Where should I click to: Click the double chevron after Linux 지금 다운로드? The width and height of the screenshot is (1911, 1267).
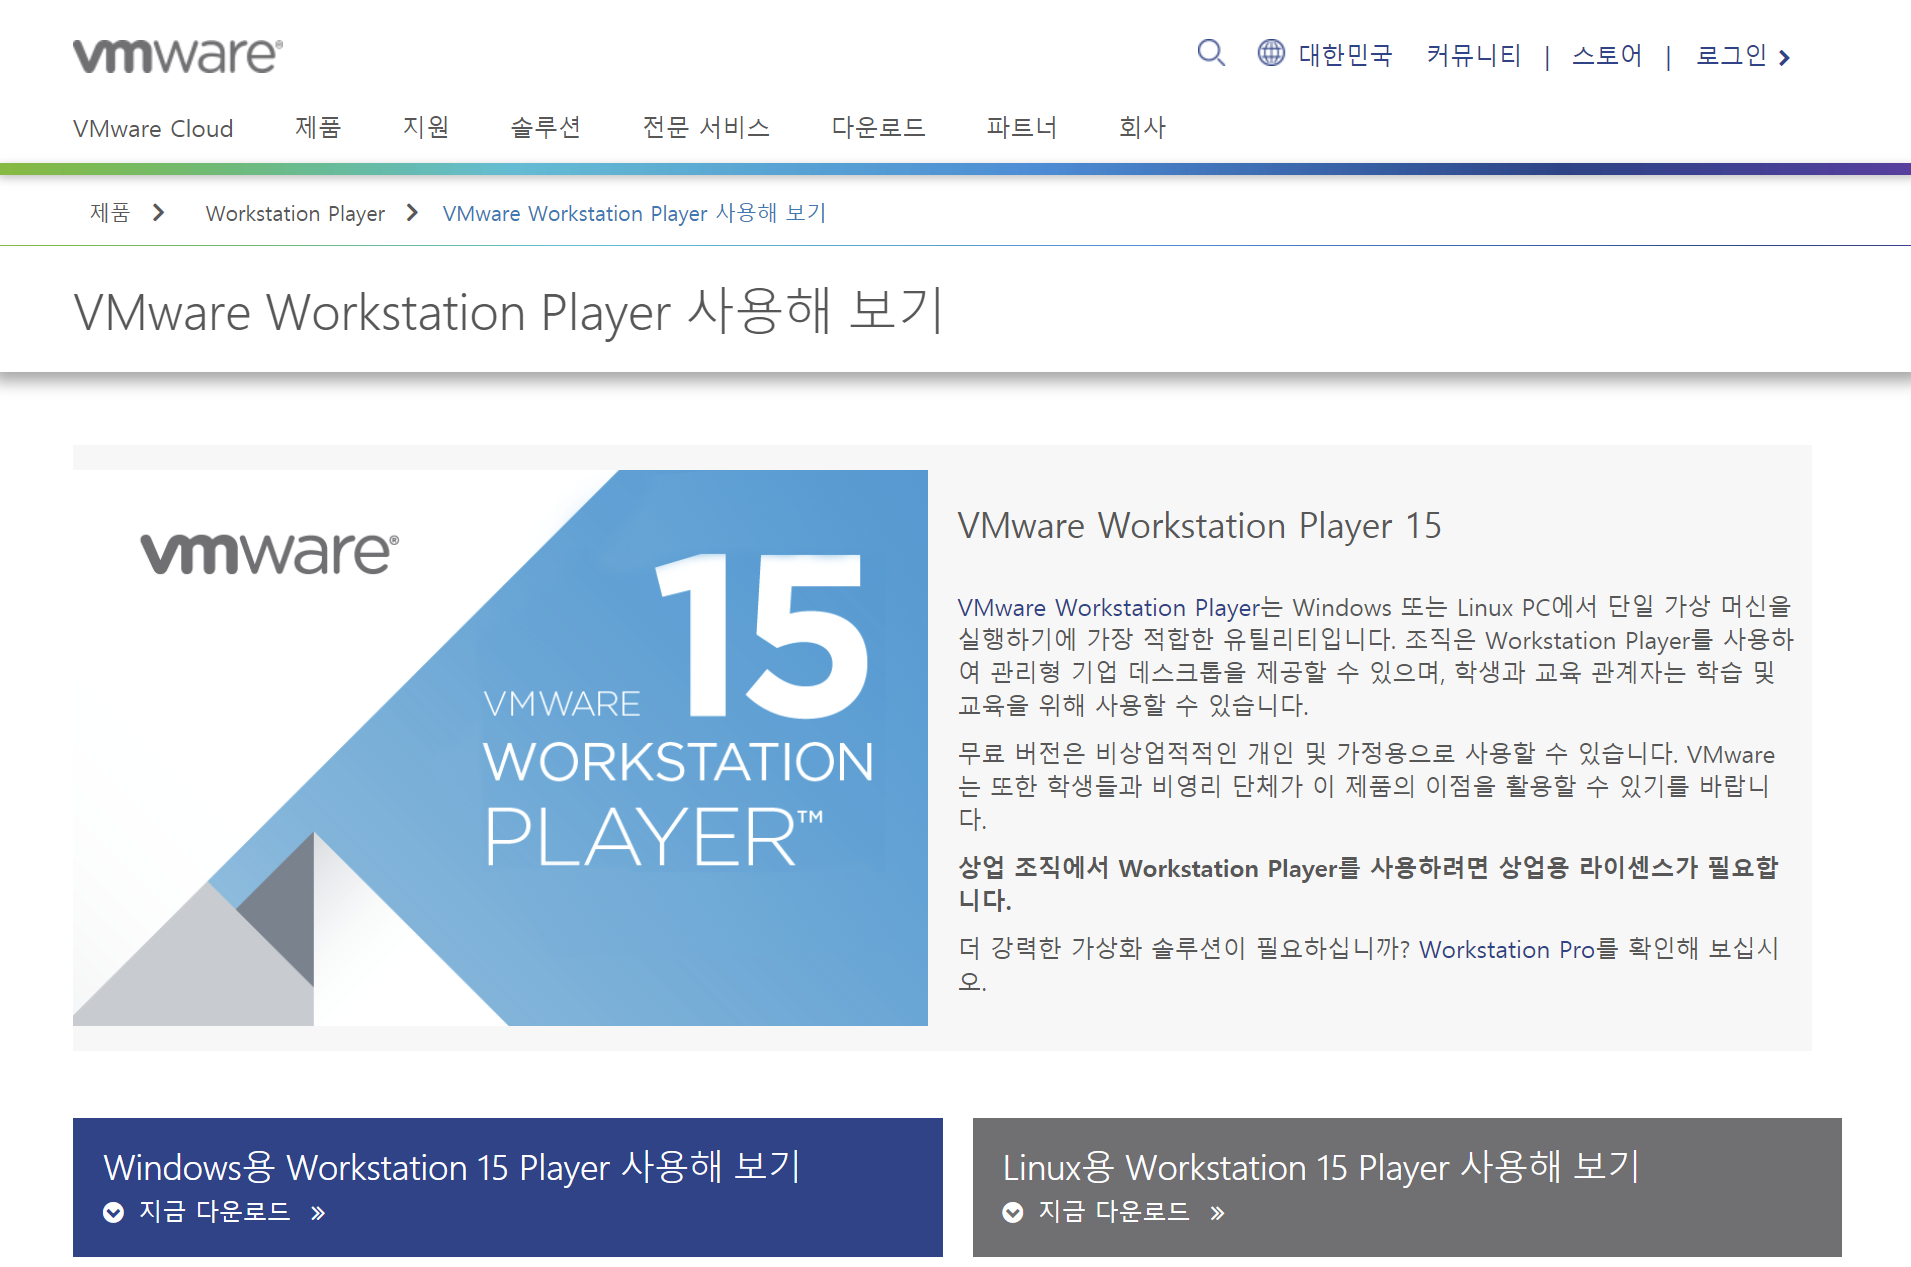pyautogui.click(x=1217, y=1213)
